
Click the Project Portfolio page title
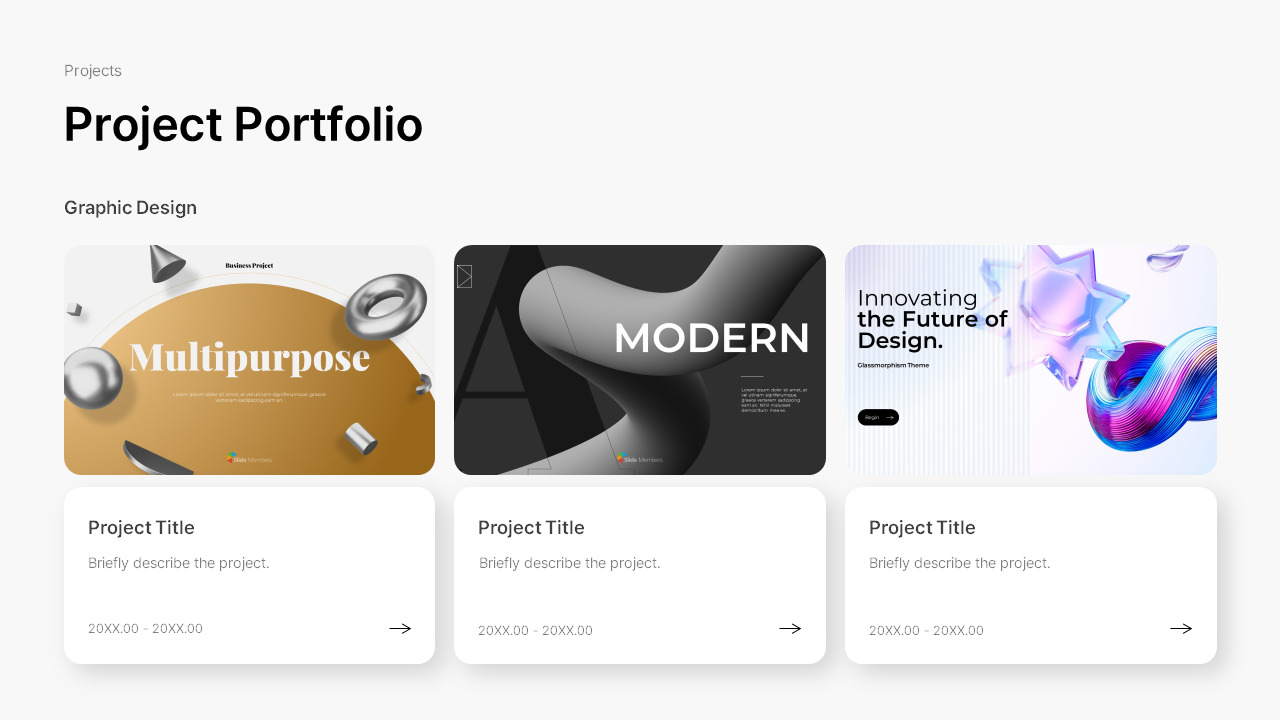pos(243,124)
